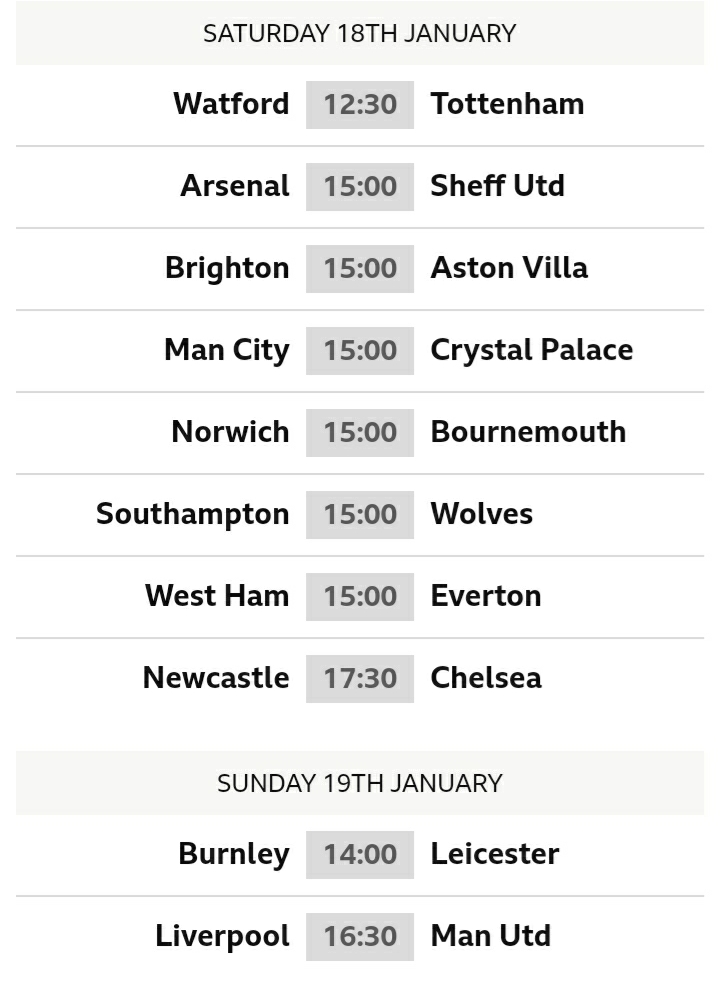Open Norwich fixture link
This screenshot has height=990, width=720.
click(231, 432)
